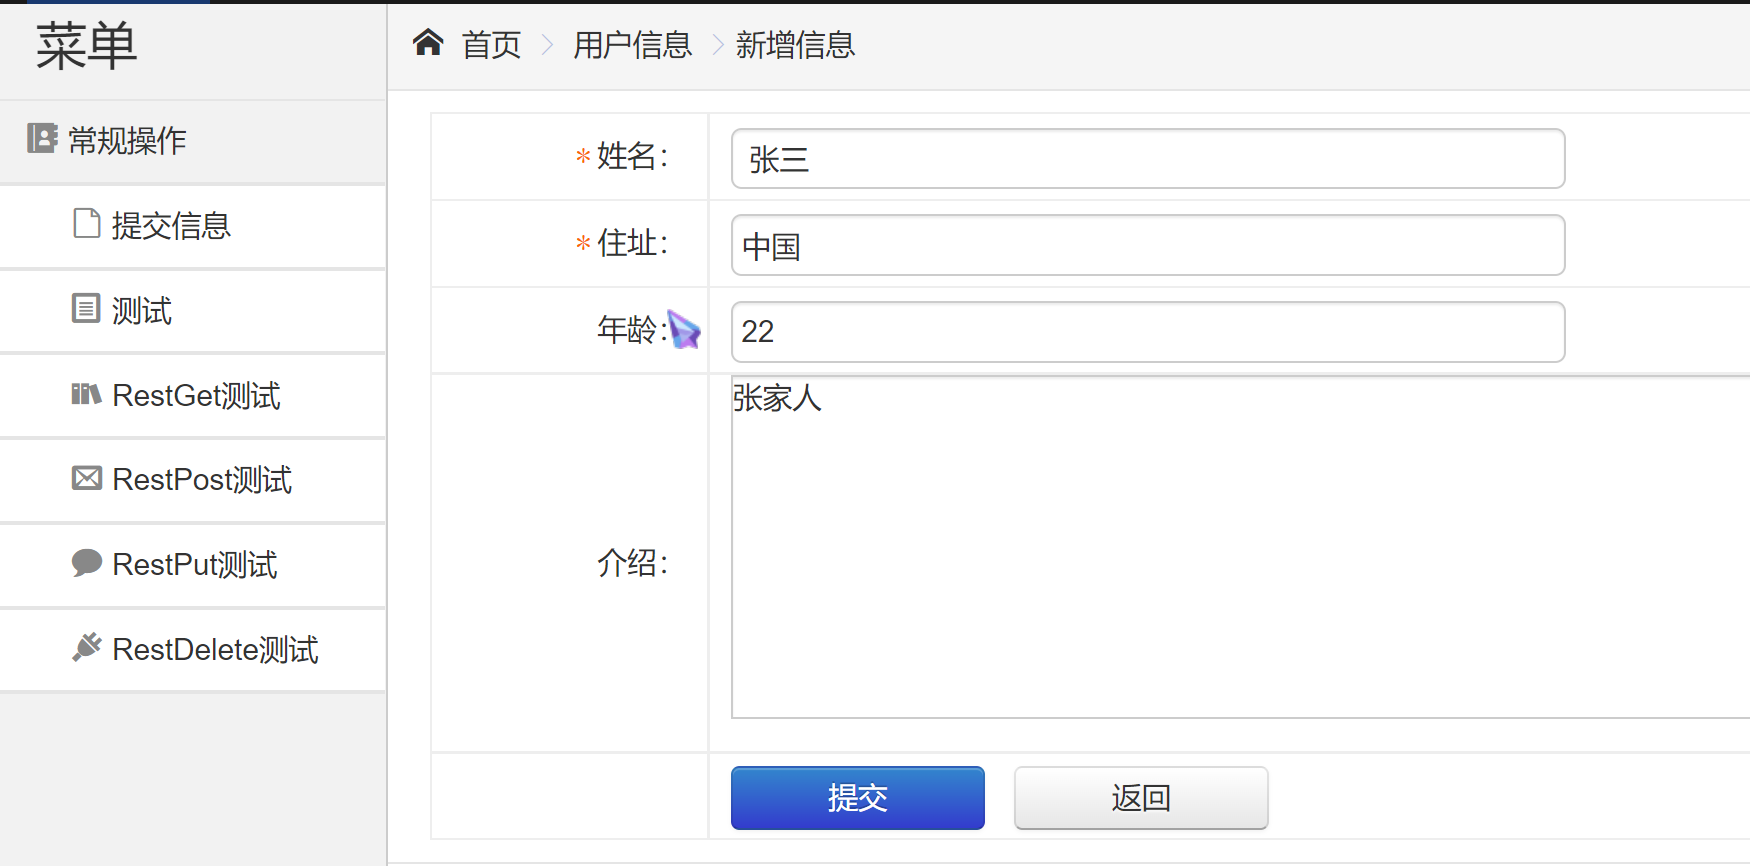Open the 测试 menu item
The image size is (1750, 866).
pos(193,311)
